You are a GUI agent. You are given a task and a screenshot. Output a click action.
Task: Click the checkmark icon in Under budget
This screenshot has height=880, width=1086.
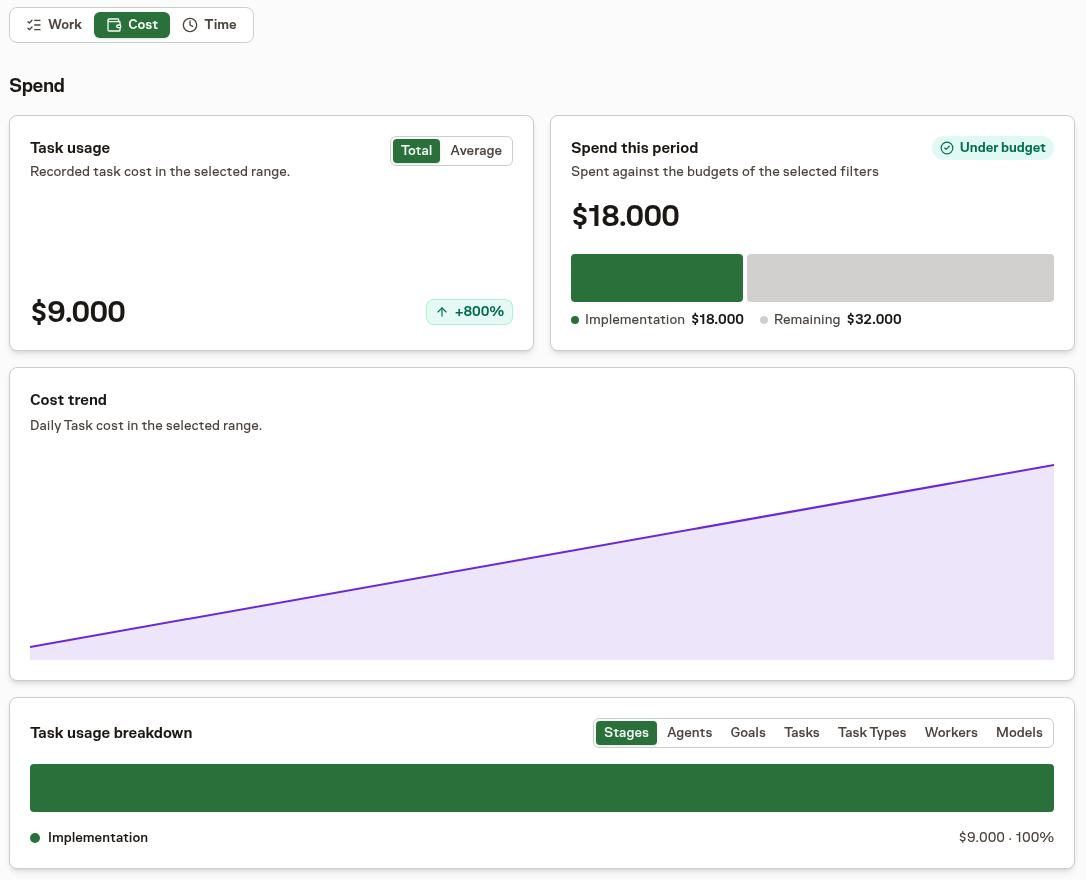point(947,148)
